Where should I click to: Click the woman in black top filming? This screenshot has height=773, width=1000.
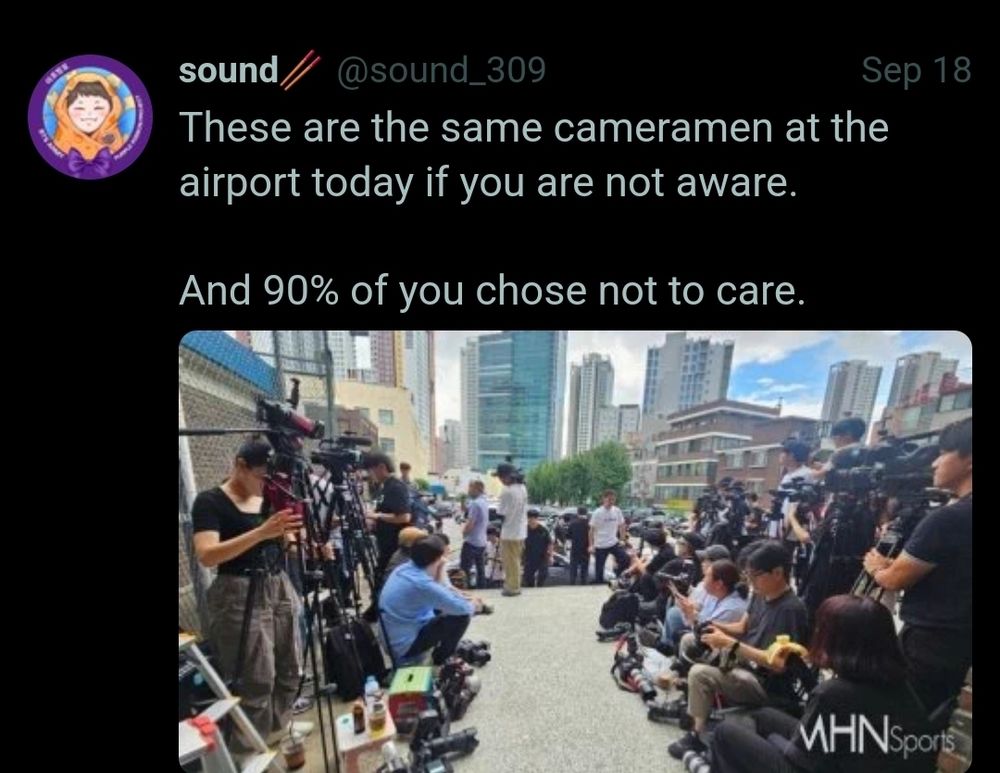[247, 574]
